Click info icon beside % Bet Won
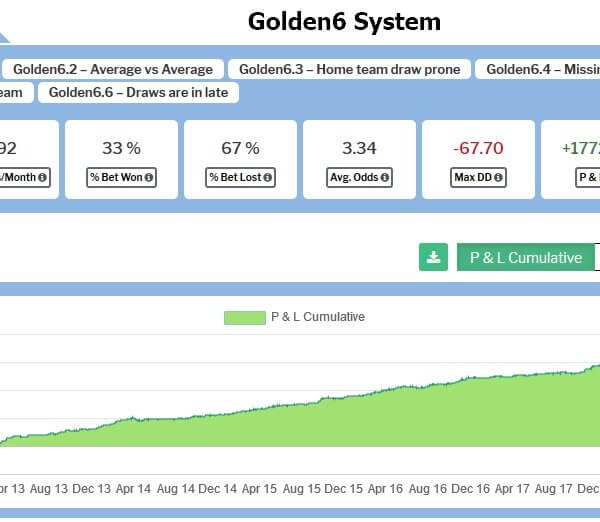Screen dimensions: 600x522 point(149,177)
